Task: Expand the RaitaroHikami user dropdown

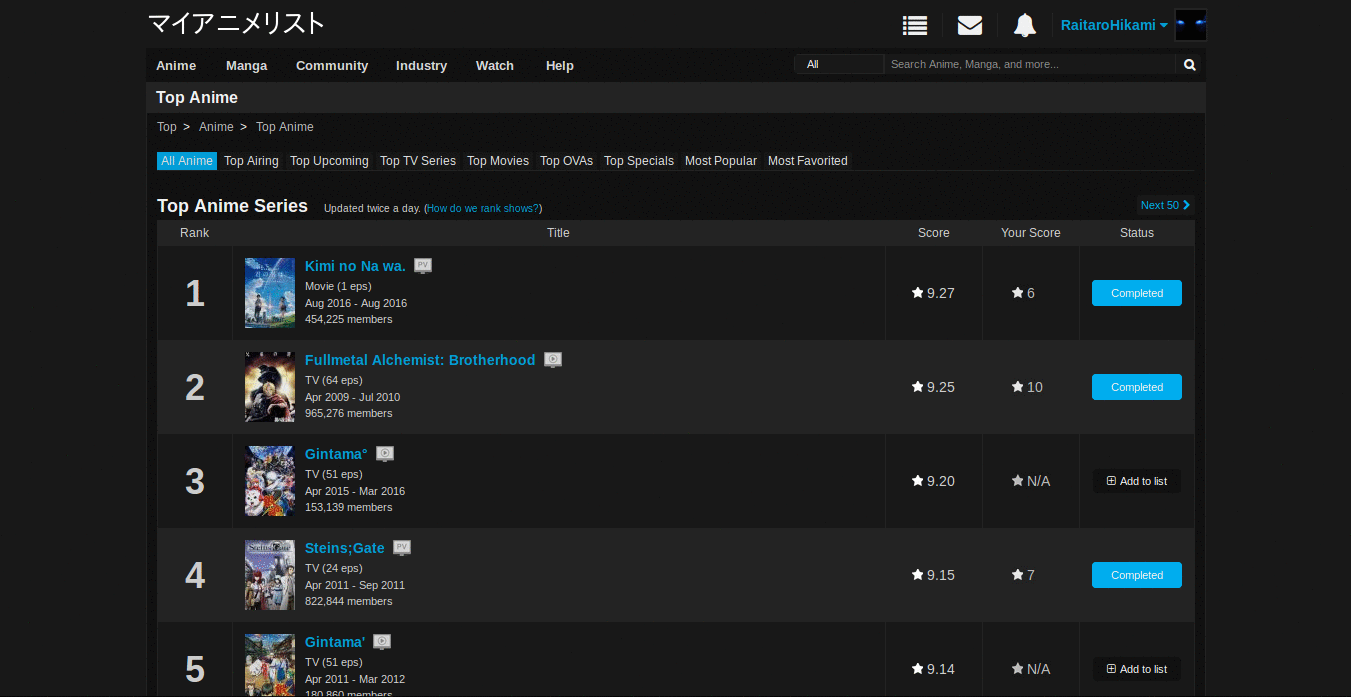Action: tap(1114, 25)
